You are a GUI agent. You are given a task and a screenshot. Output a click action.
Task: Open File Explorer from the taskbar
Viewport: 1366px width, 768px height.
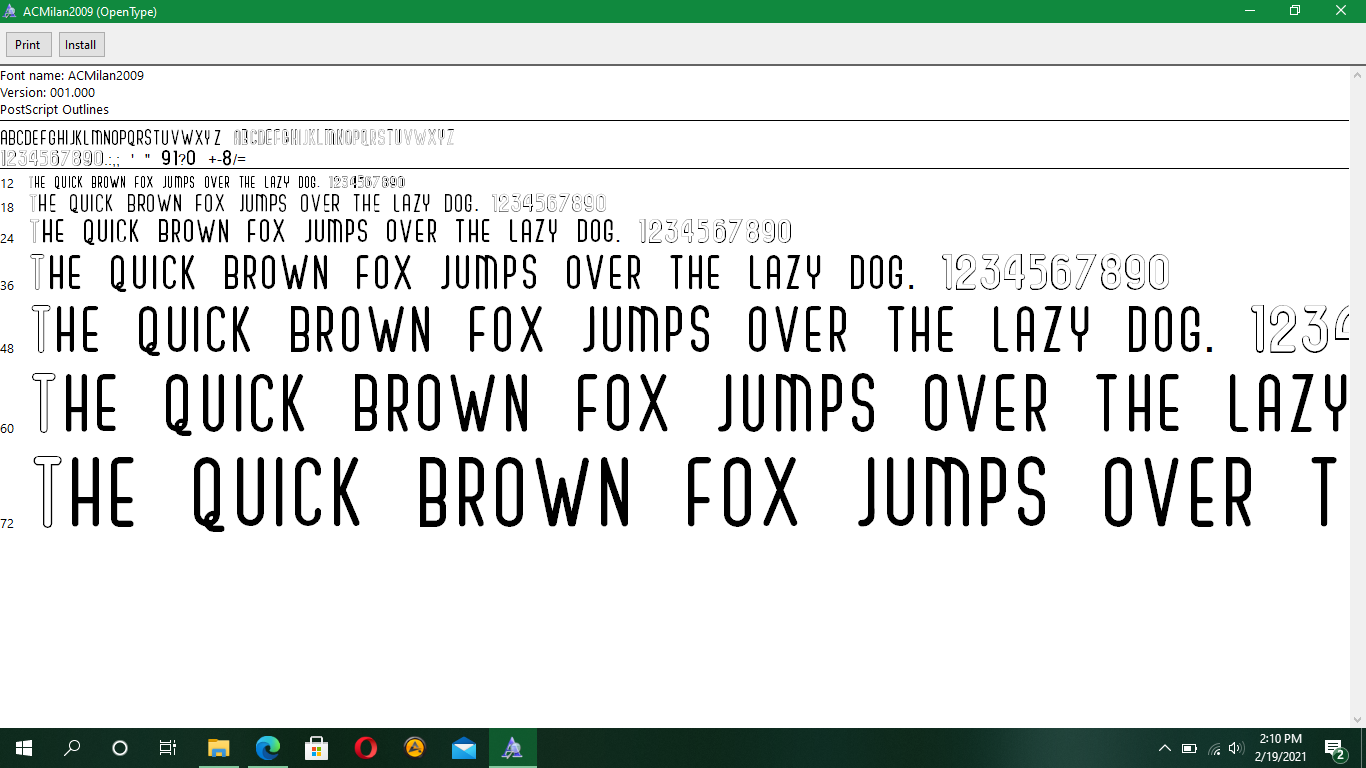[x=217, y=747]
